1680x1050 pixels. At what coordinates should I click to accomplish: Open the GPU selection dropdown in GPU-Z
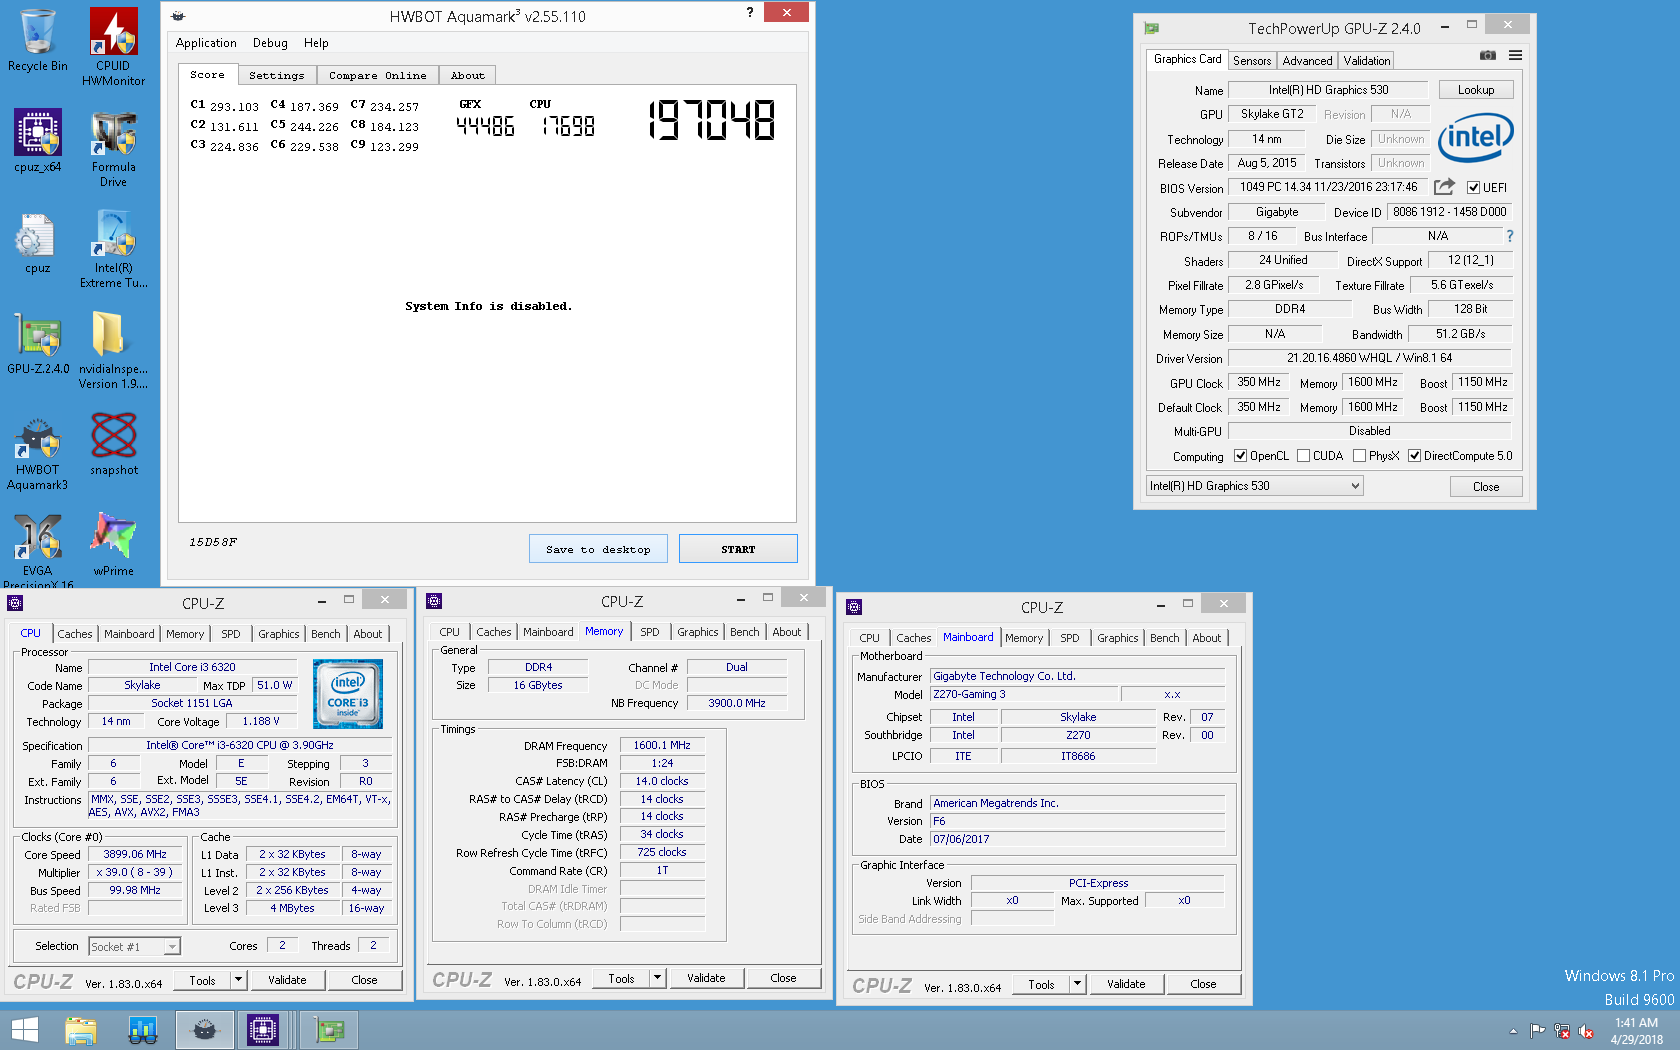1254,486
